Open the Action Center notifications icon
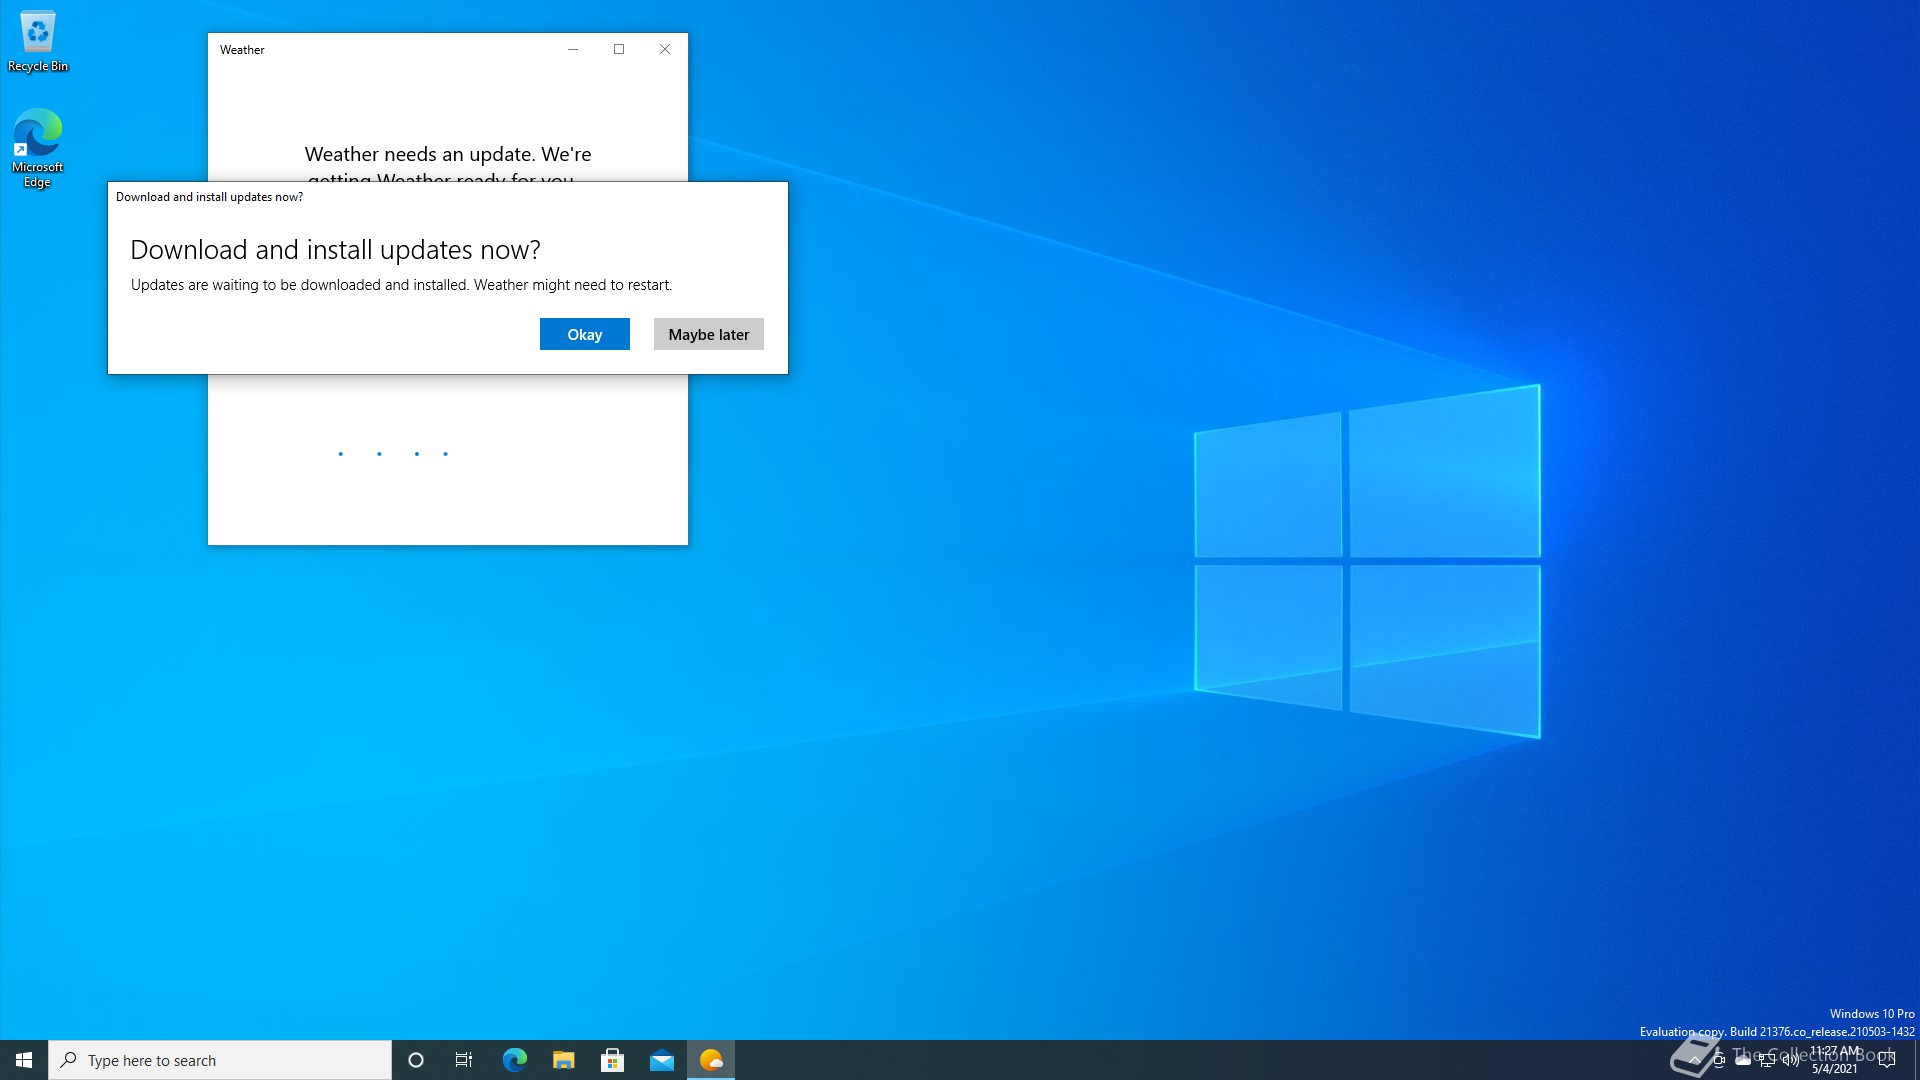1920x1080 pixels. click(1887, 1060)
